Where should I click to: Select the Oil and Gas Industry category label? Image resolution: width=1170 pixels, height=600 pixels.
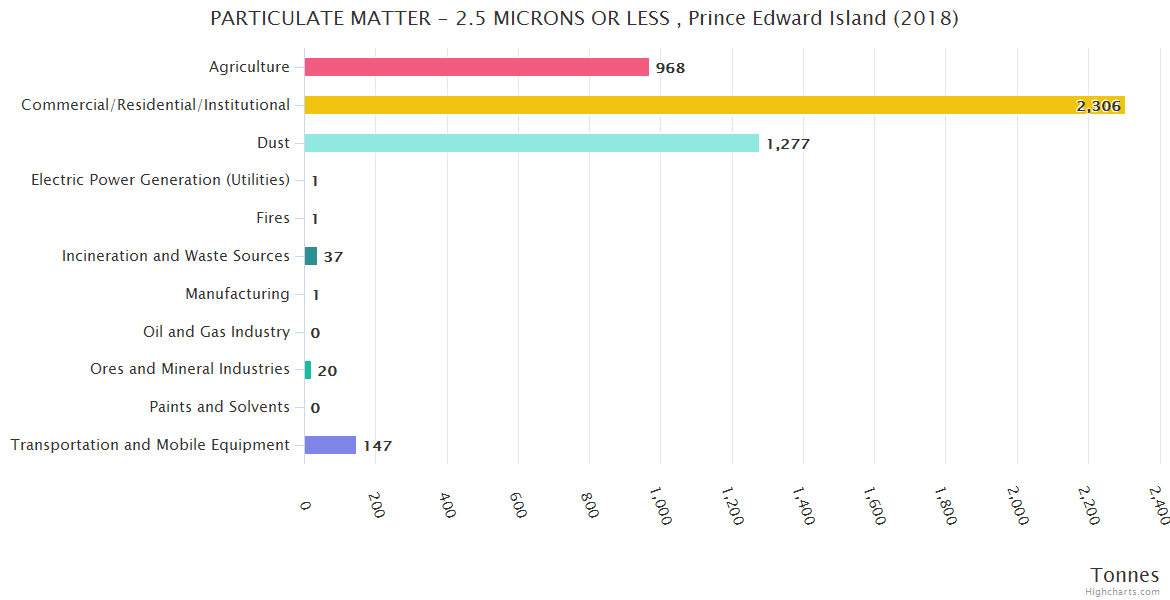pyautogui.click(x=216, y=332)
